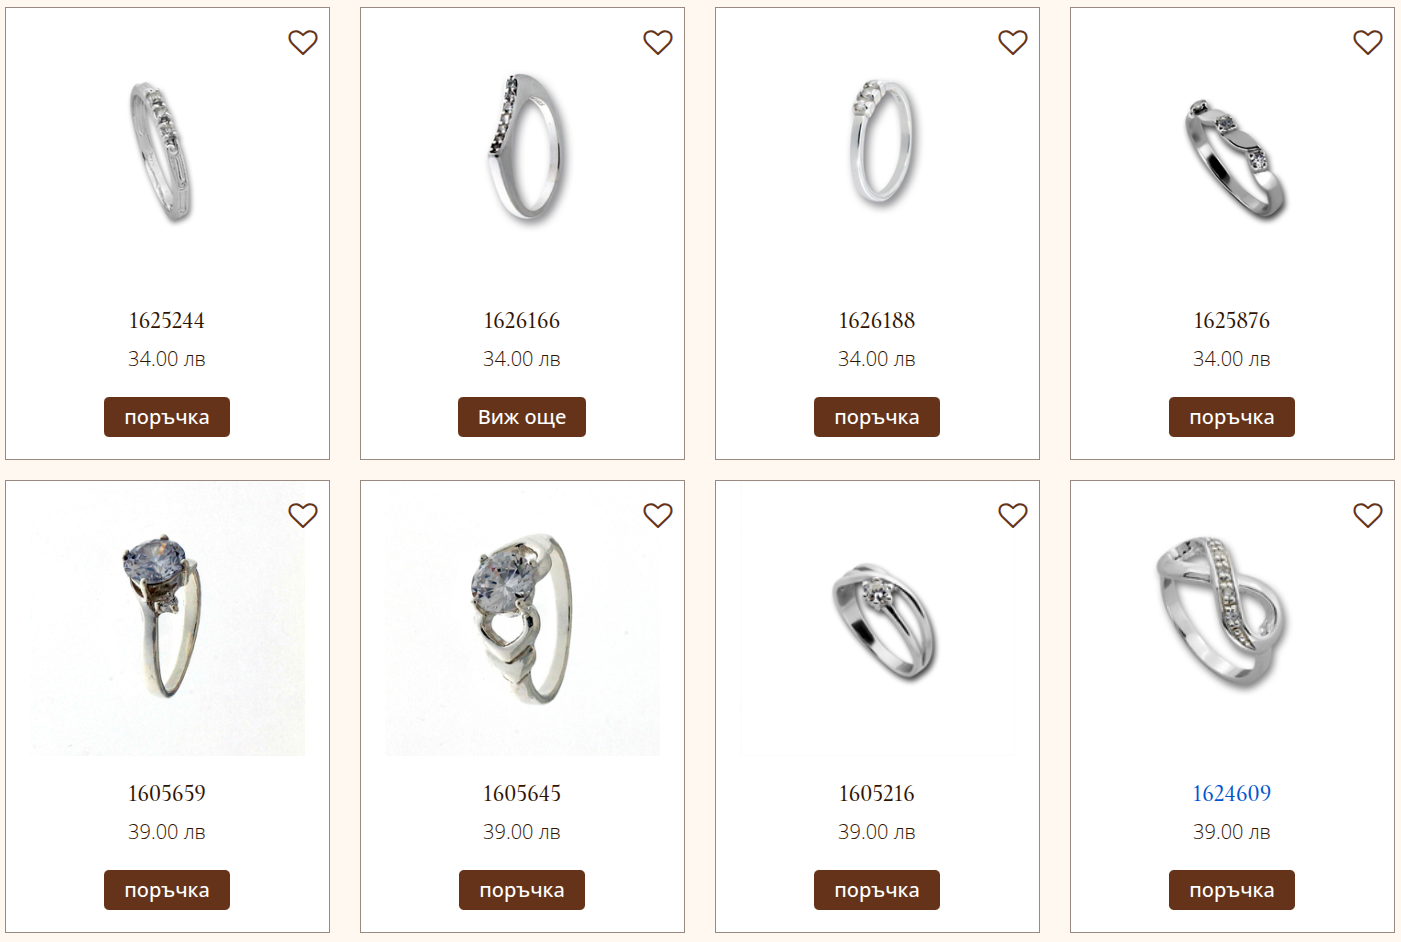Open product title 1626188

tap(877, 320)
